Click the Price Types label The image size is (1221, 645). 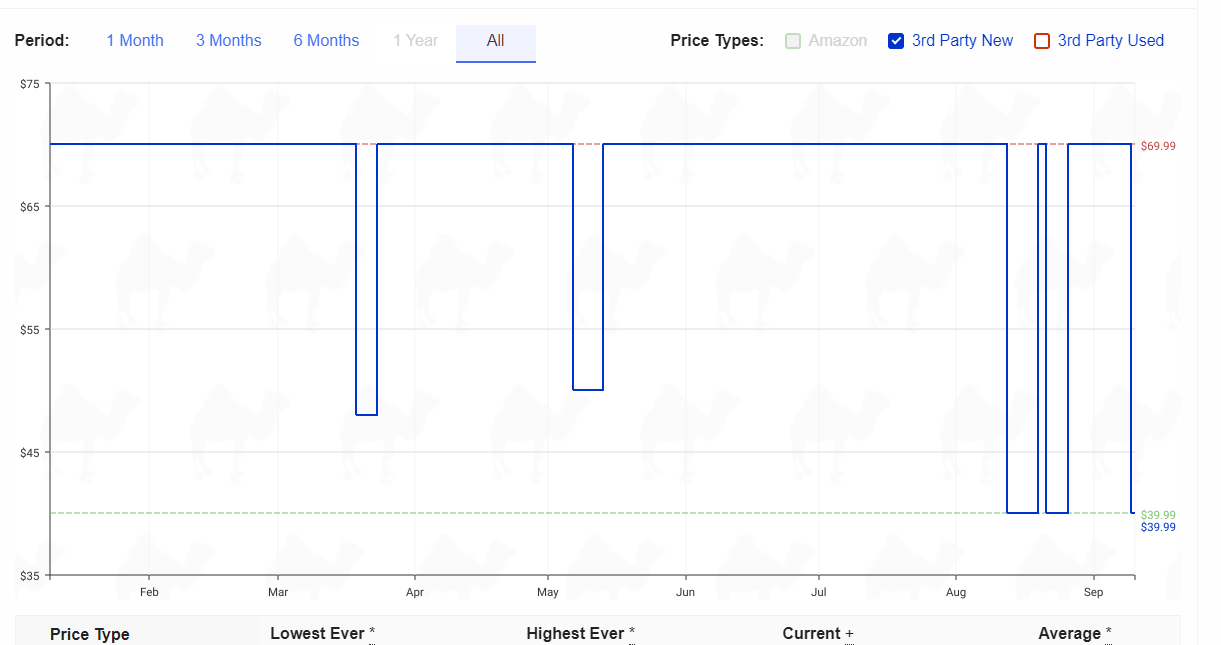(x=717, y=41)
